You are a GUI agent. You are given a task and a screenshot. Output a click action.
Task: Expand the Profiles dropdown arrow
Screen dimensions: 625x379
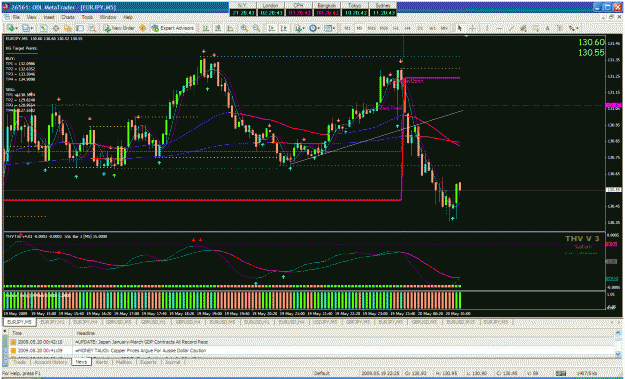(x=32, y=28)
